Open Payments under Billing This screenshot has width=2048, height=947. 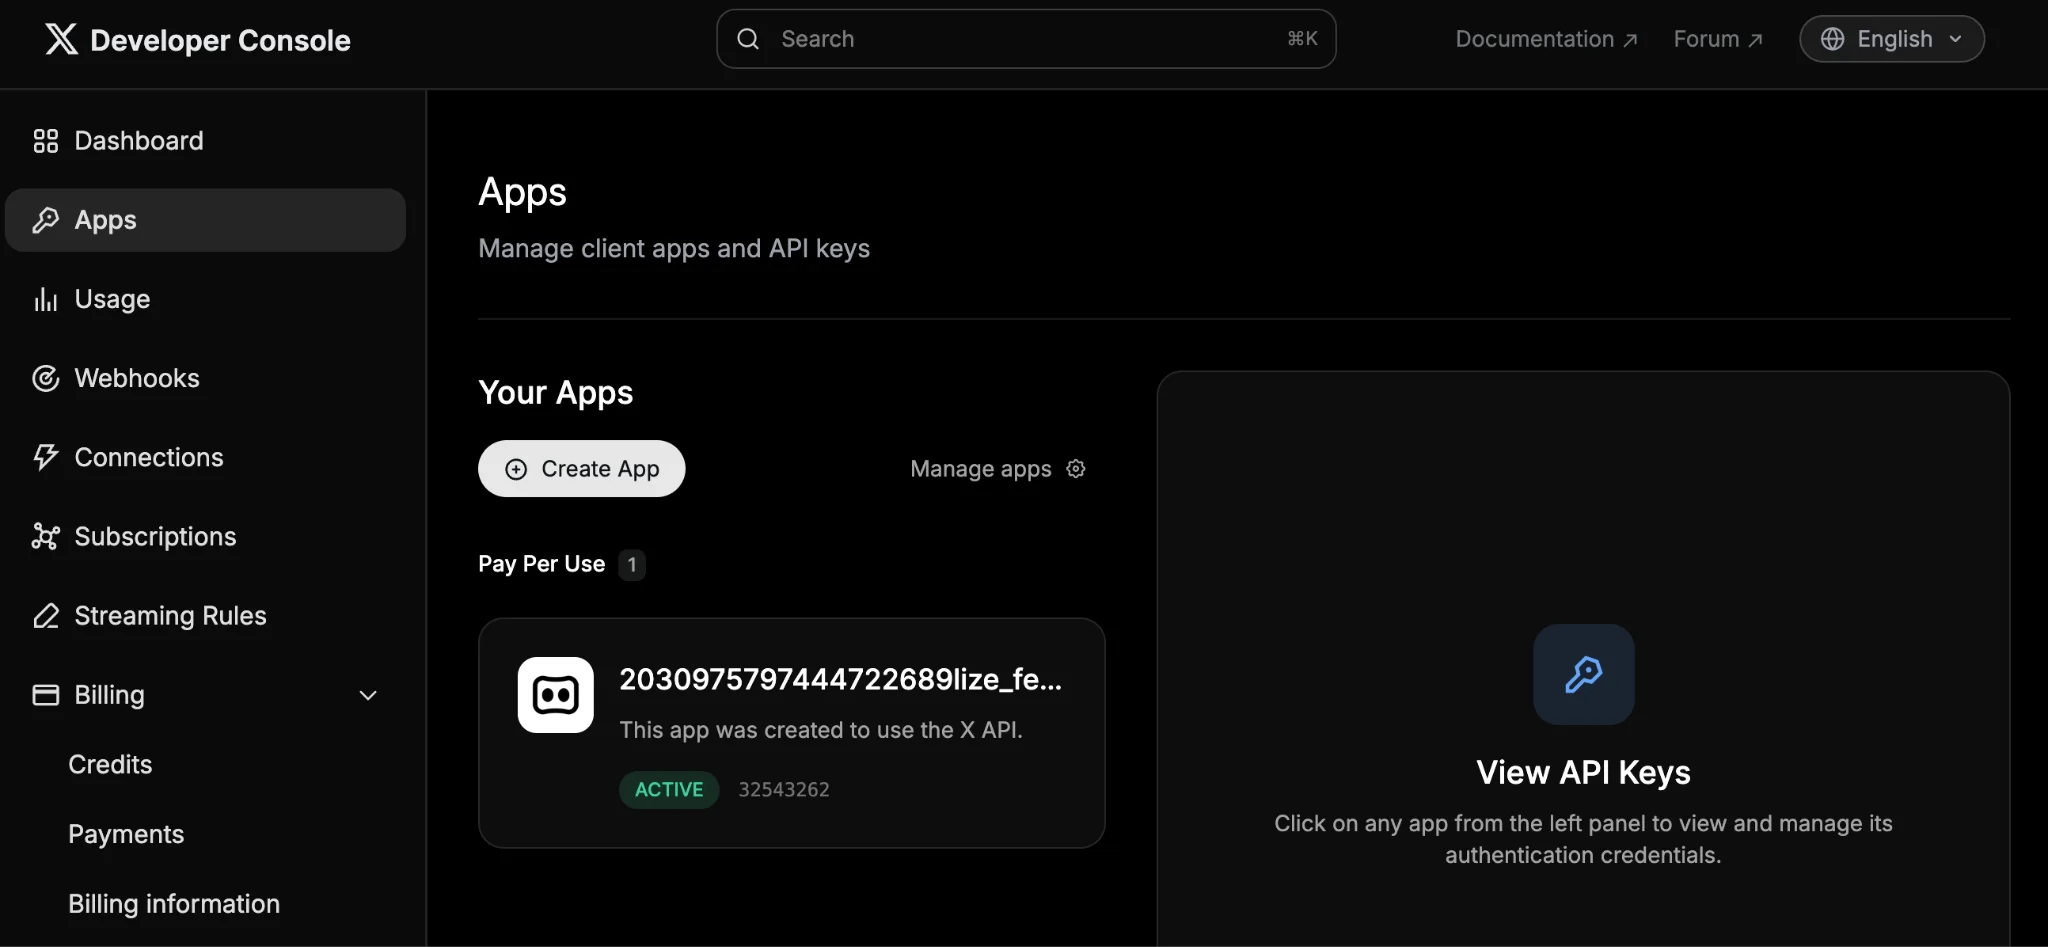(x=126, y=834)
